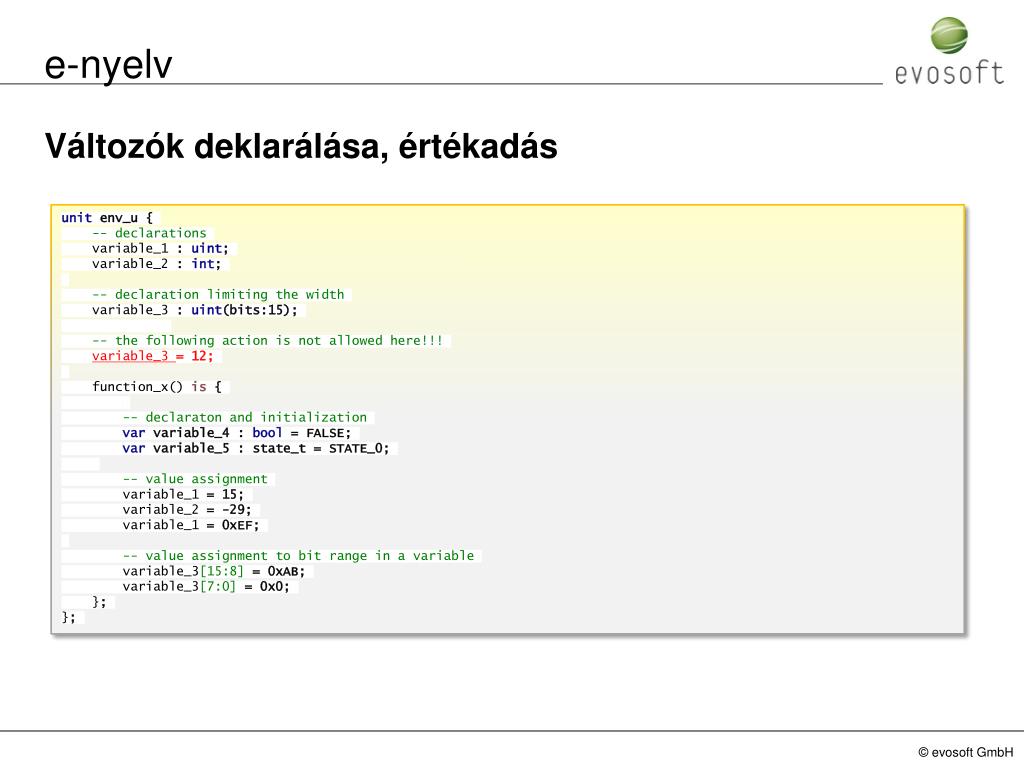Click the evosoft logo text
This screenshot has height=768, width=1024.
click(x=949, y=73)
